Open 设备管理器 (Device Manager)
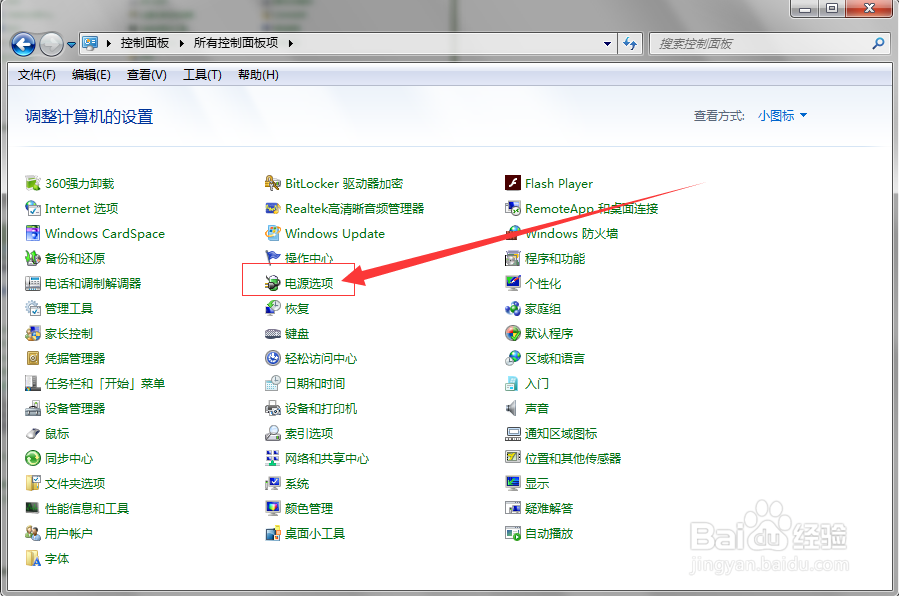 click(x=73, y=408)
